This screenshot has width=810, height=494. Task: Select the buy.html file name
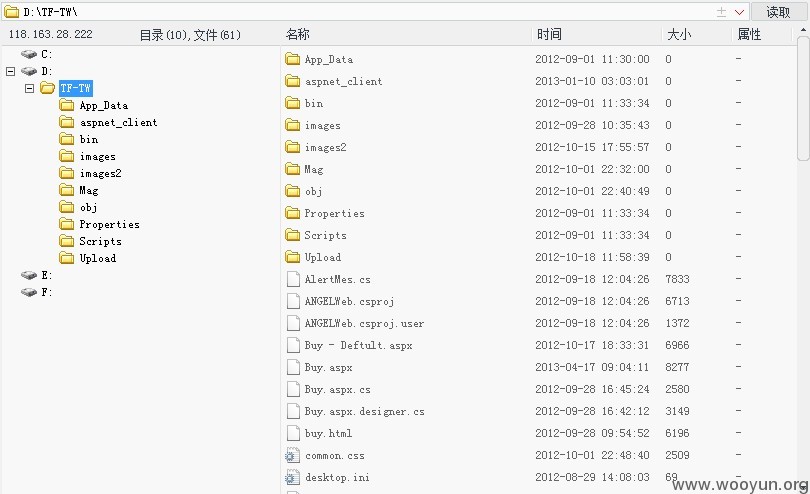(328, 434)
